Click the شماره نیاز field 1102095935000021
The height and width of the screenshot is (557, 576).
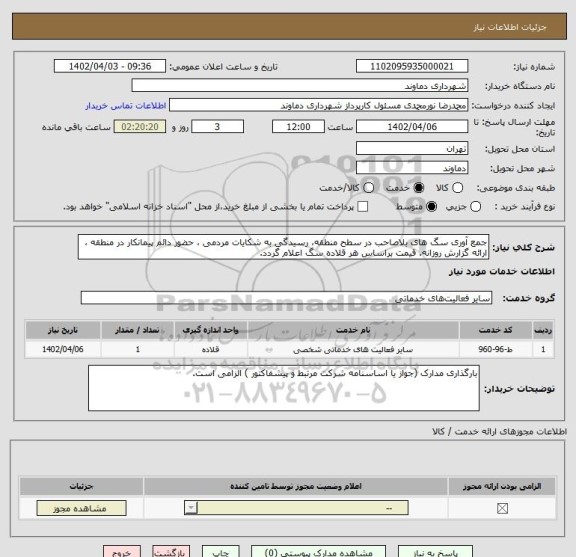[x=412, y=66]
